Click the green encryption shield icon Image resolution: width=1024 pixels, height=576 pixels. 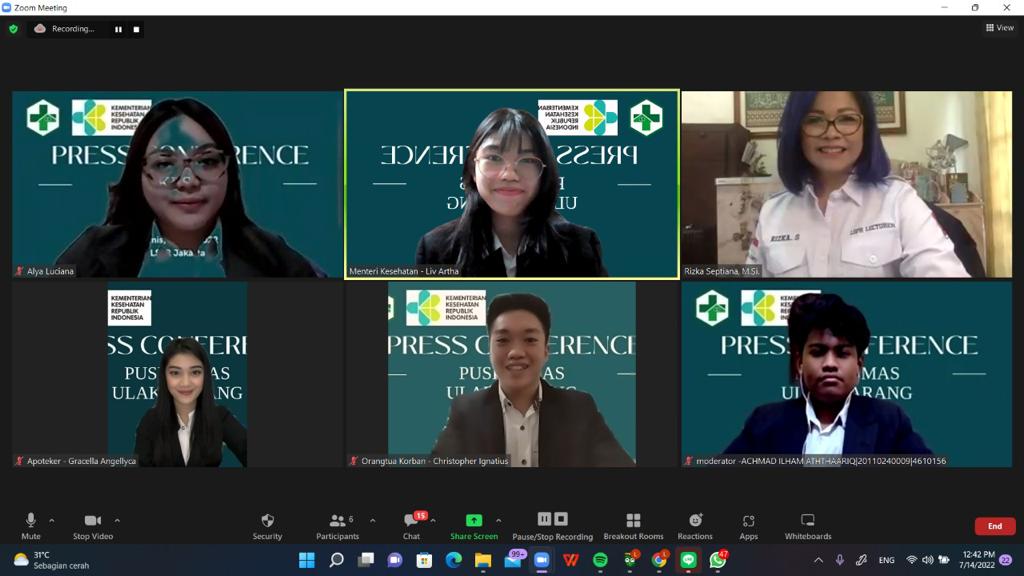pyautogui.click(x=13, y=29)
